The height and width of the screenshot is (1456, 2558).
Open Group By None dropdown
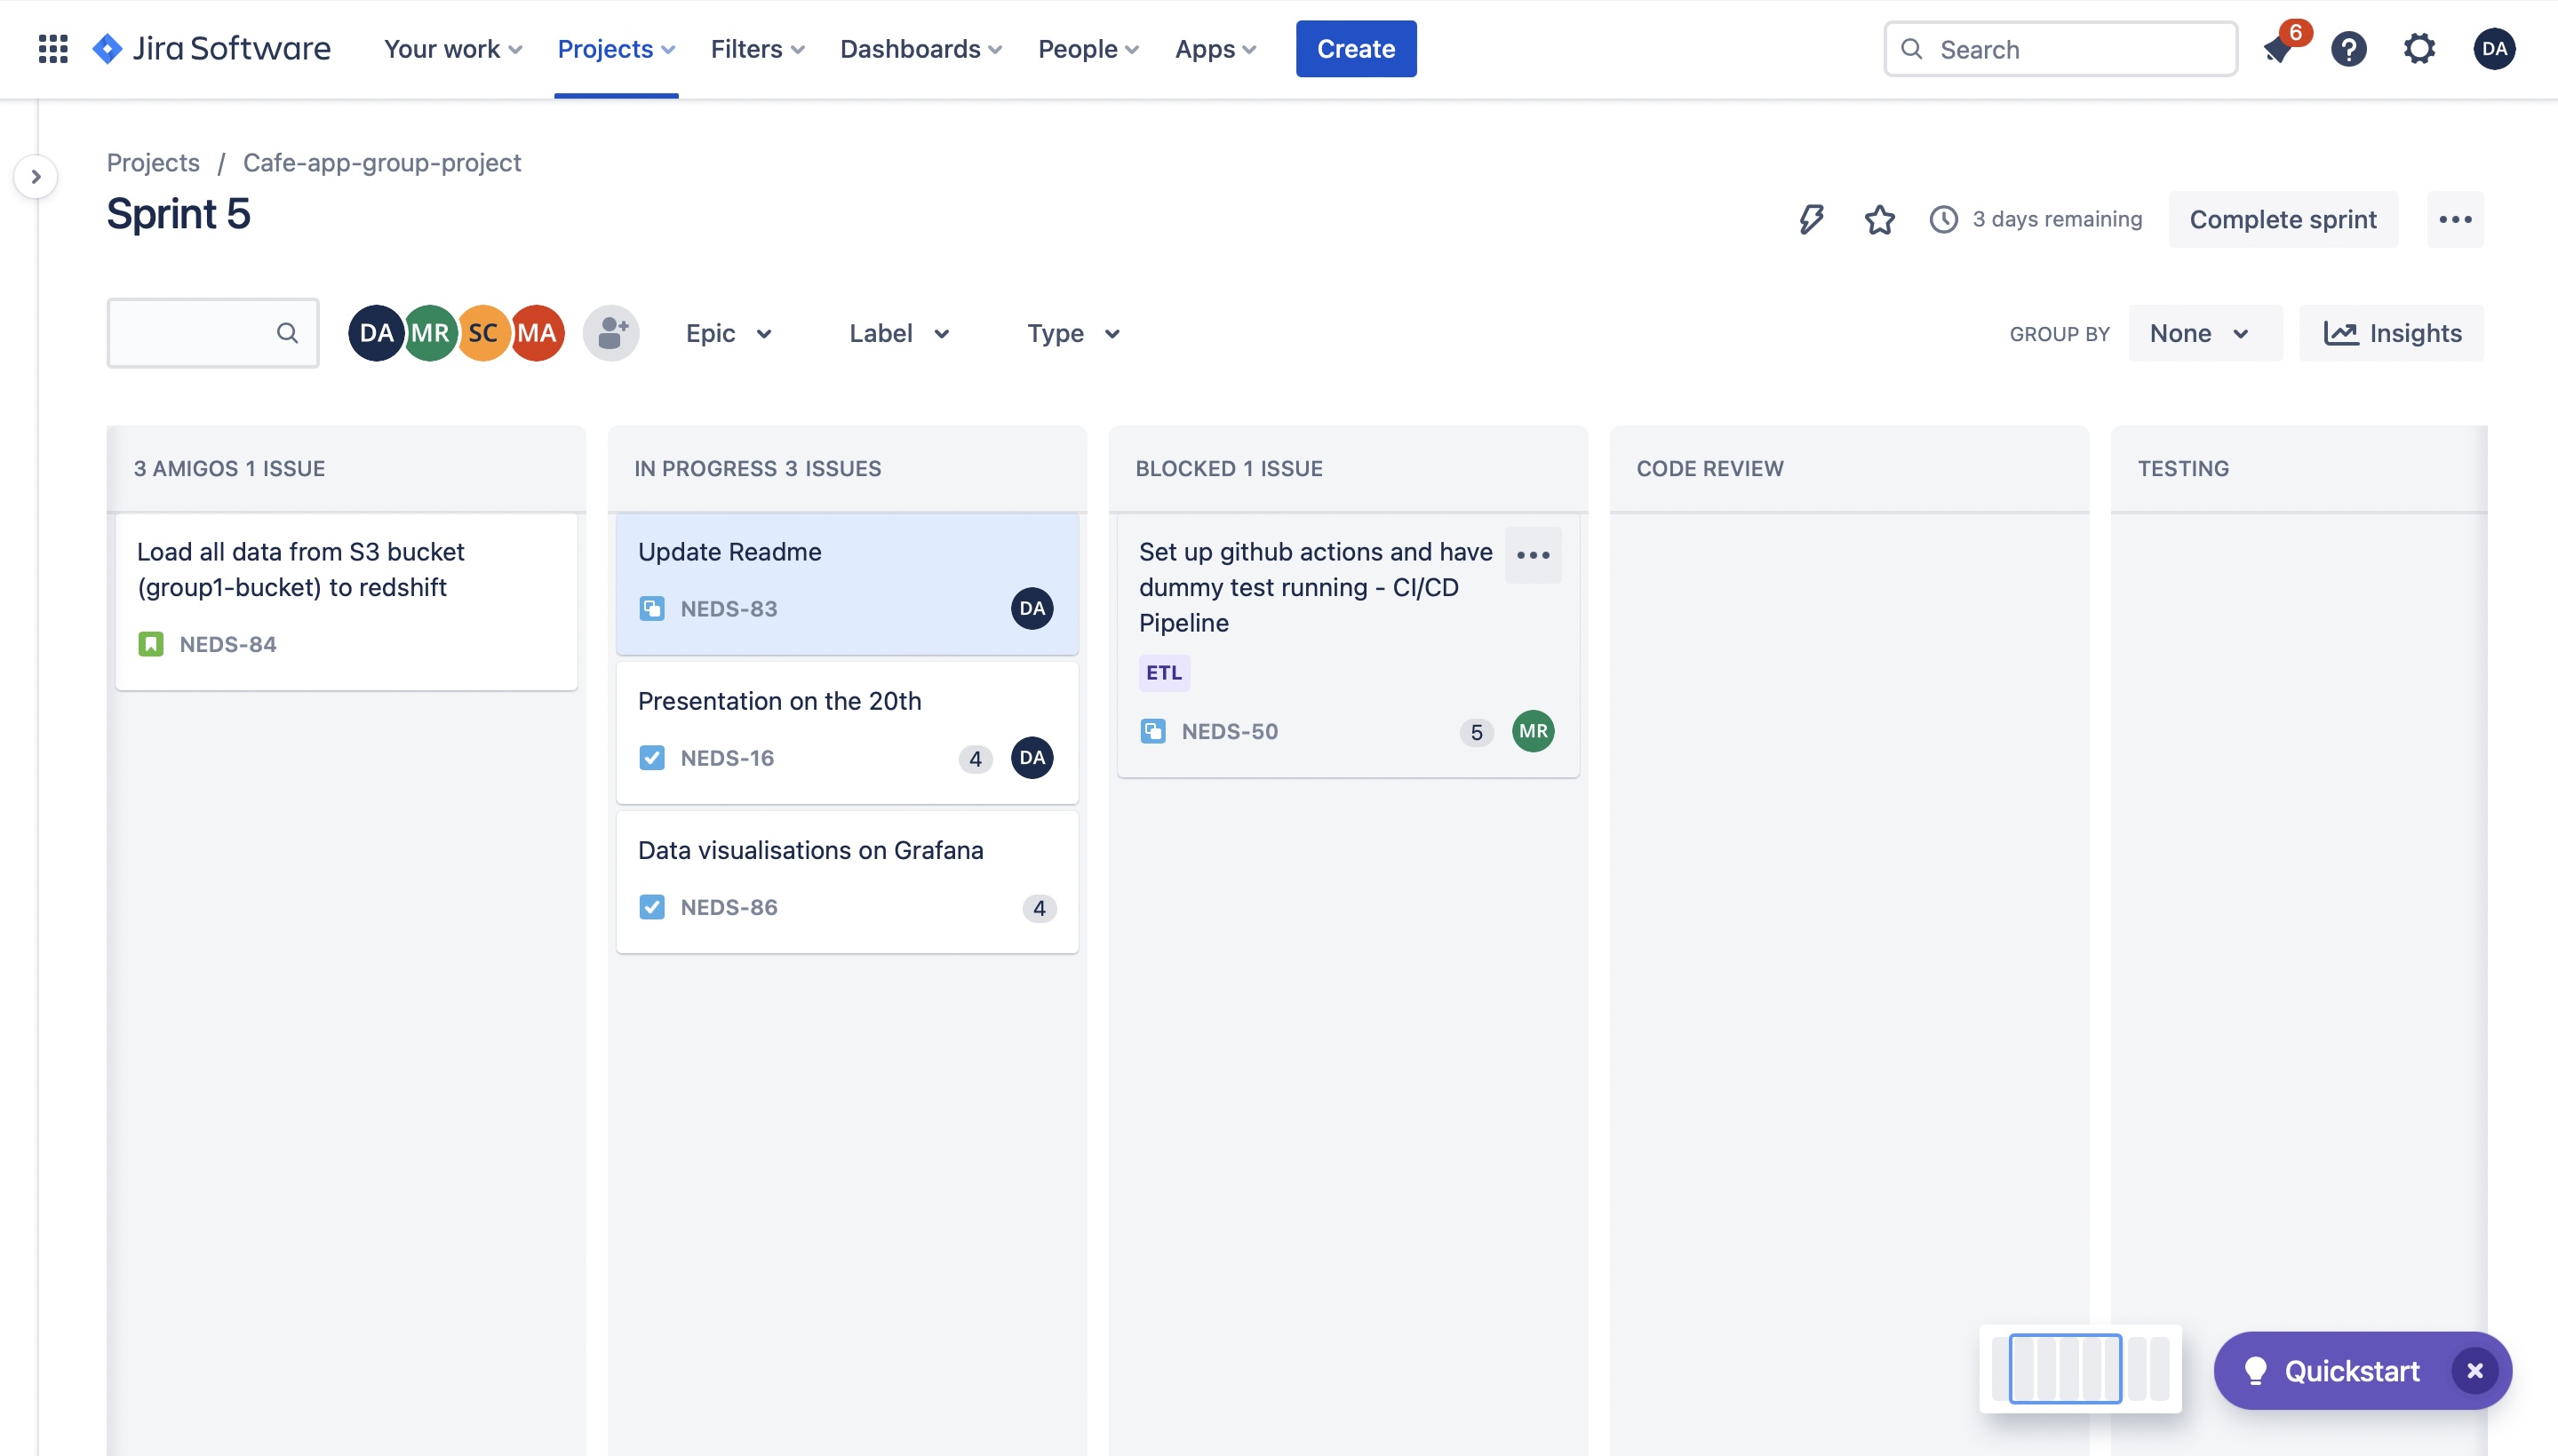[x=2204, y=333]
